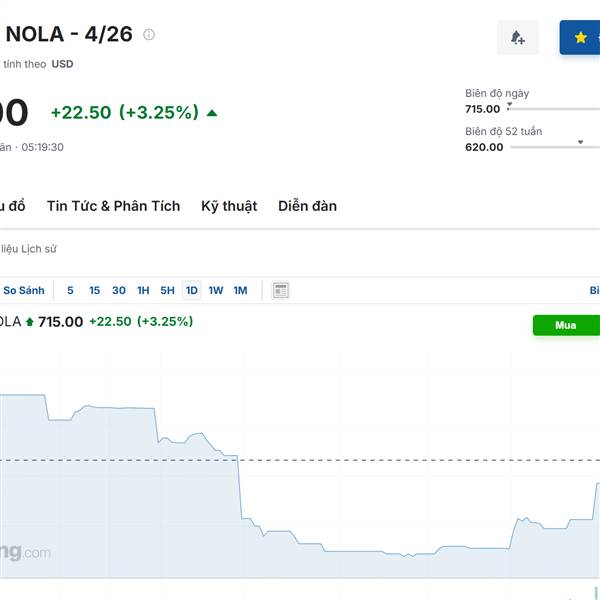Set chart interval to 1M
Viewport: 600px width, 600px height.
point(240,291)
